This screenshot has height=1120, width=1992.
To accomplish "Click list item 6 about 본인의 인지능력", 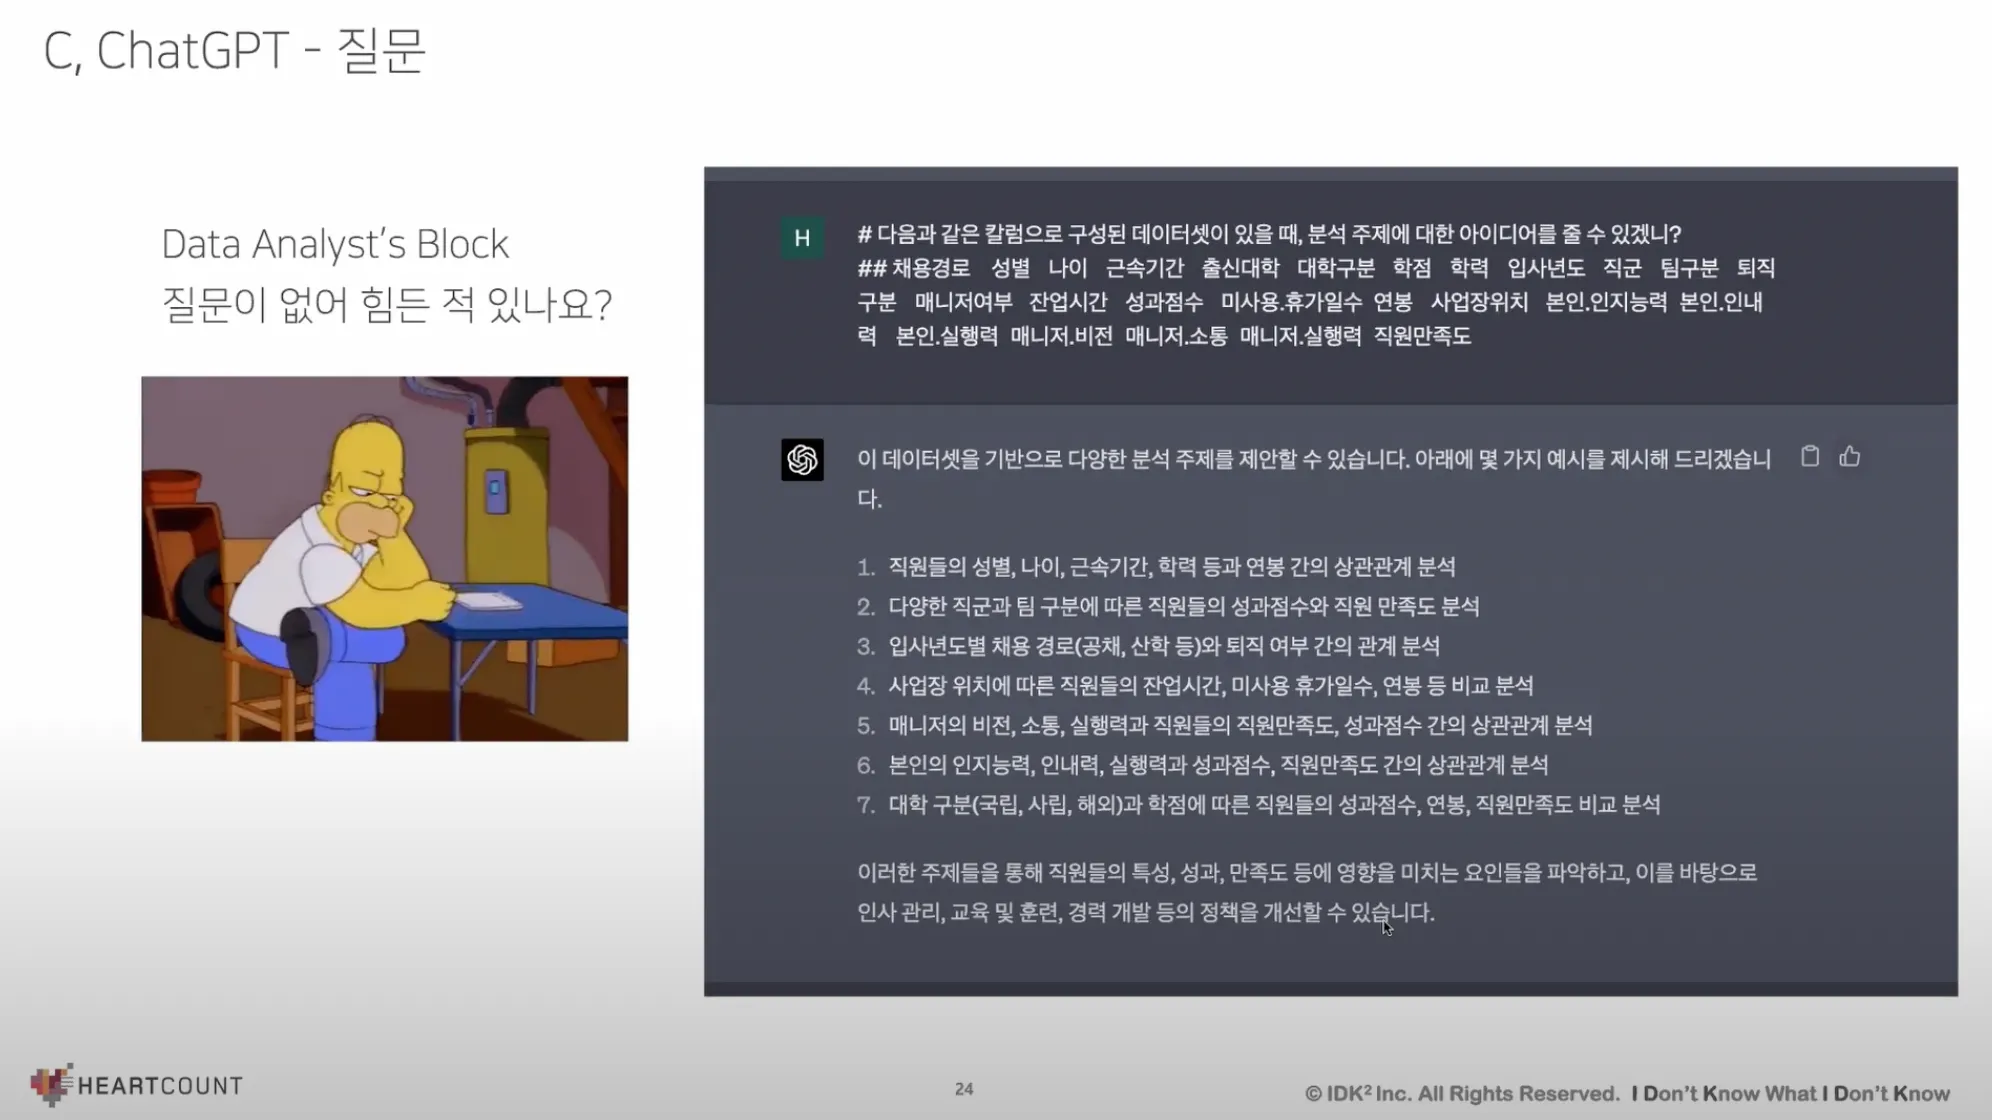I will click(x=1217, y=765).
